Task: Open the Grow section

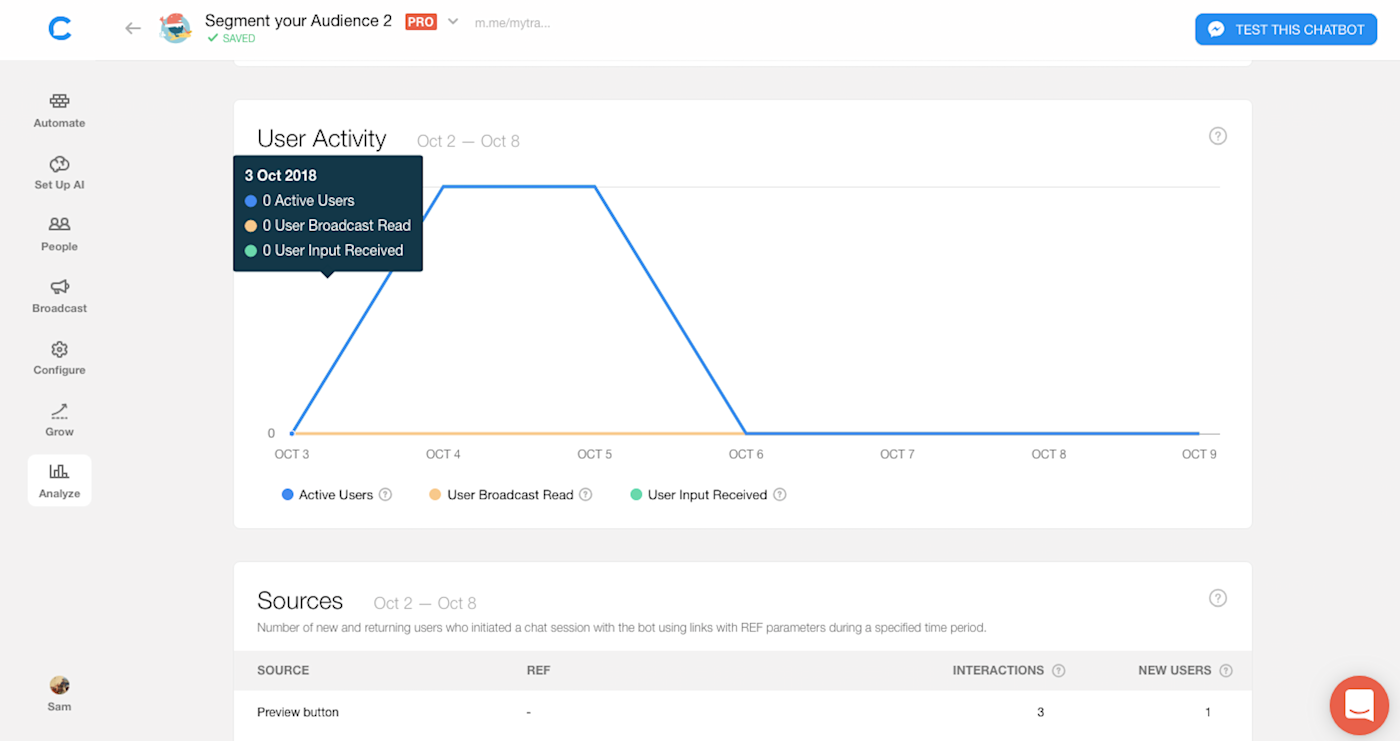Action: pos(59,419)
